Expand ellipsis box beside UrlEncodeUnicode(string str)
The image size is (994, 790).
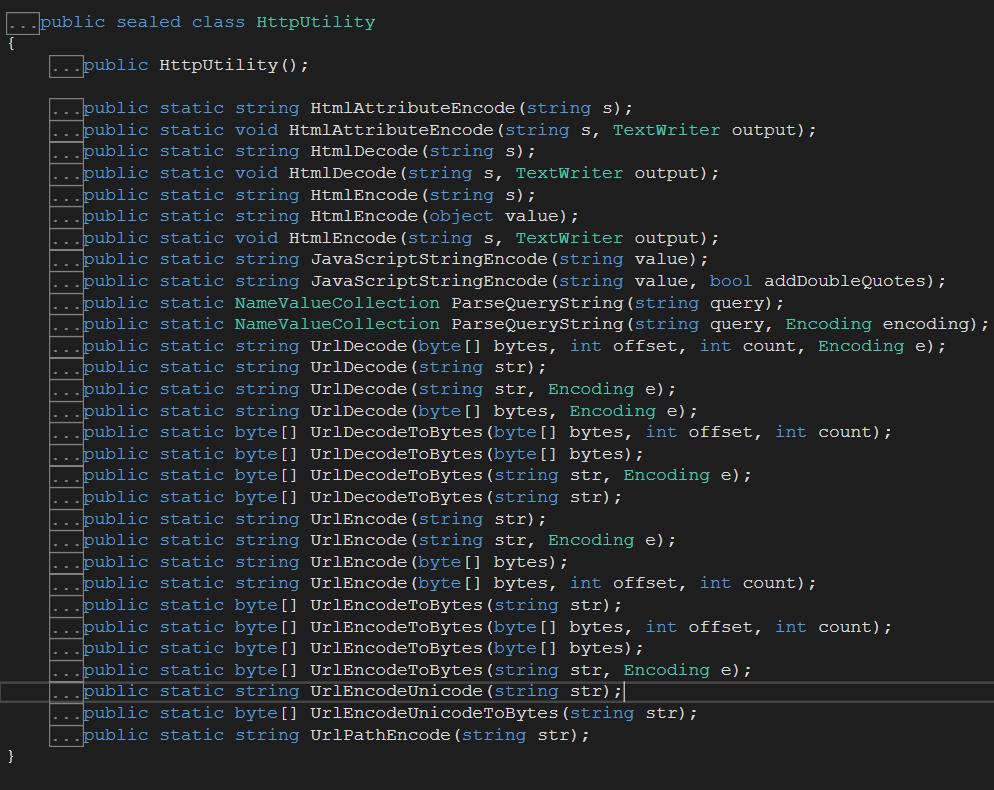66,692
